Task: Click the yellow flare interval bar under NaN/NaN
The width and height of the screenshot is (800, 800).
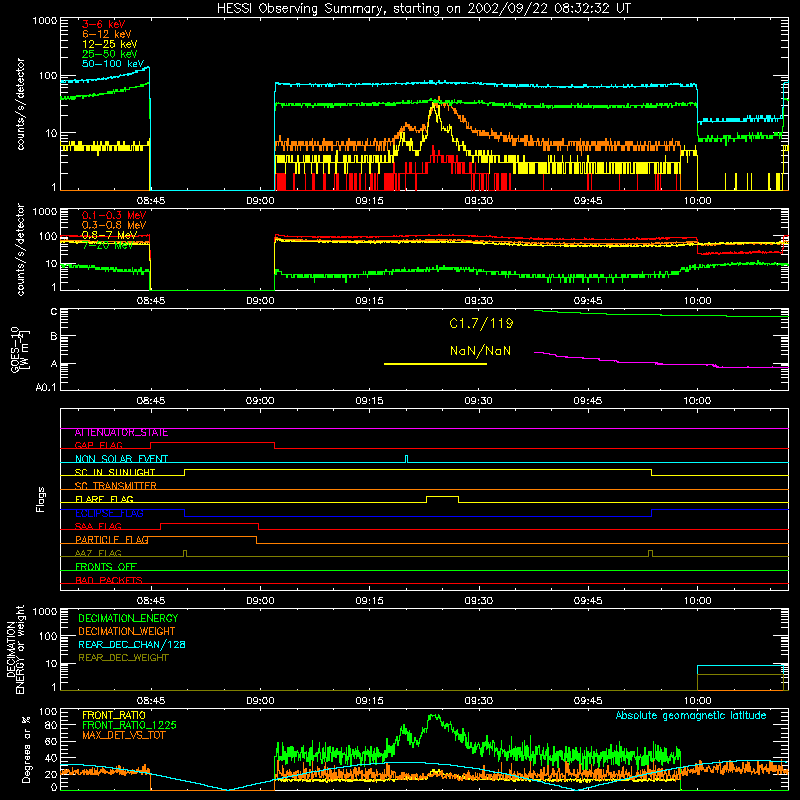Action: point(435,364)
